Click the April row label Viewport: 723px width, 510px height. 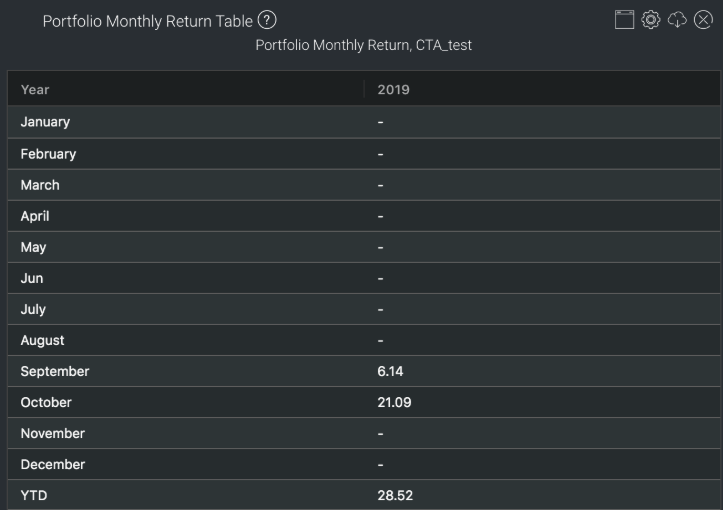35,216
